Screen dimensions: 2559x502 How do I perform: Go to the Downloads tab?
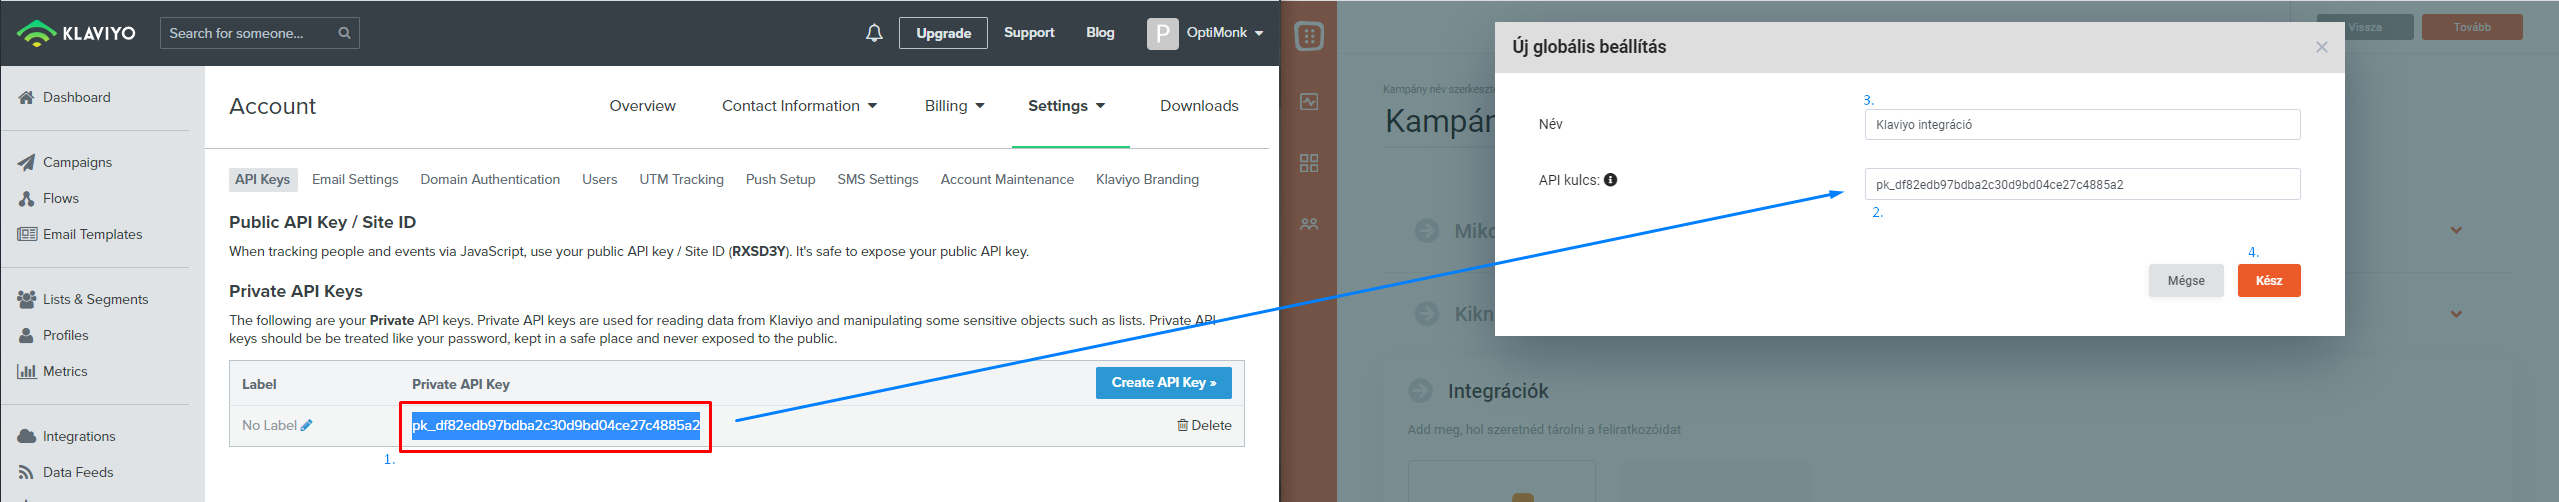(1199, 106)
